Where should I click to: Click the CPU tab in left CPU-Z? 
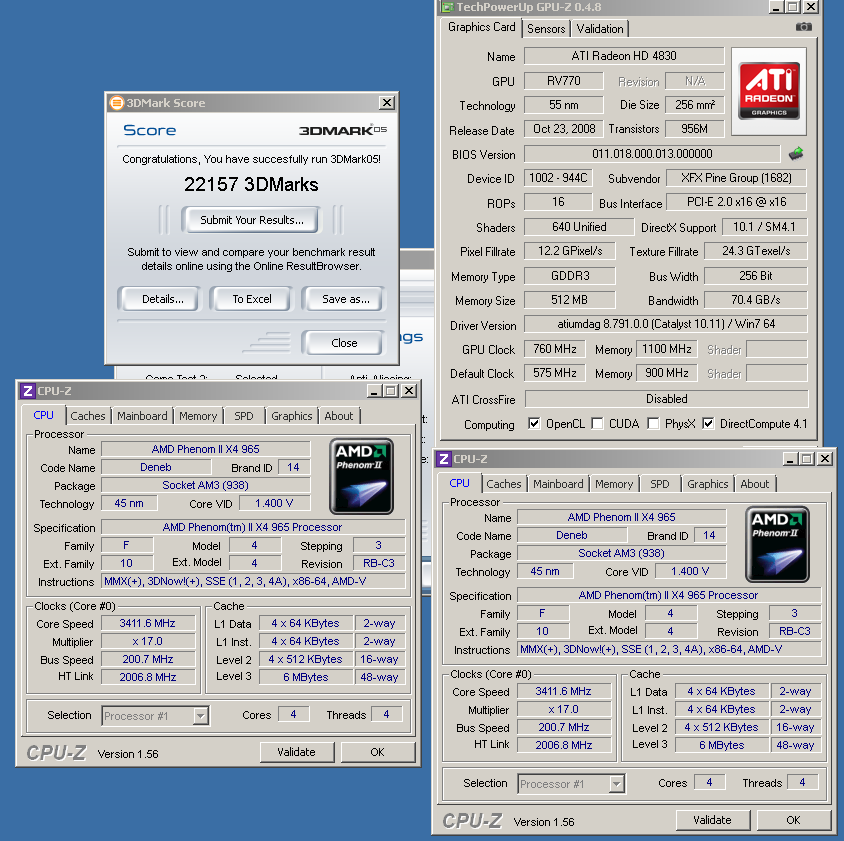pos(43,416)
